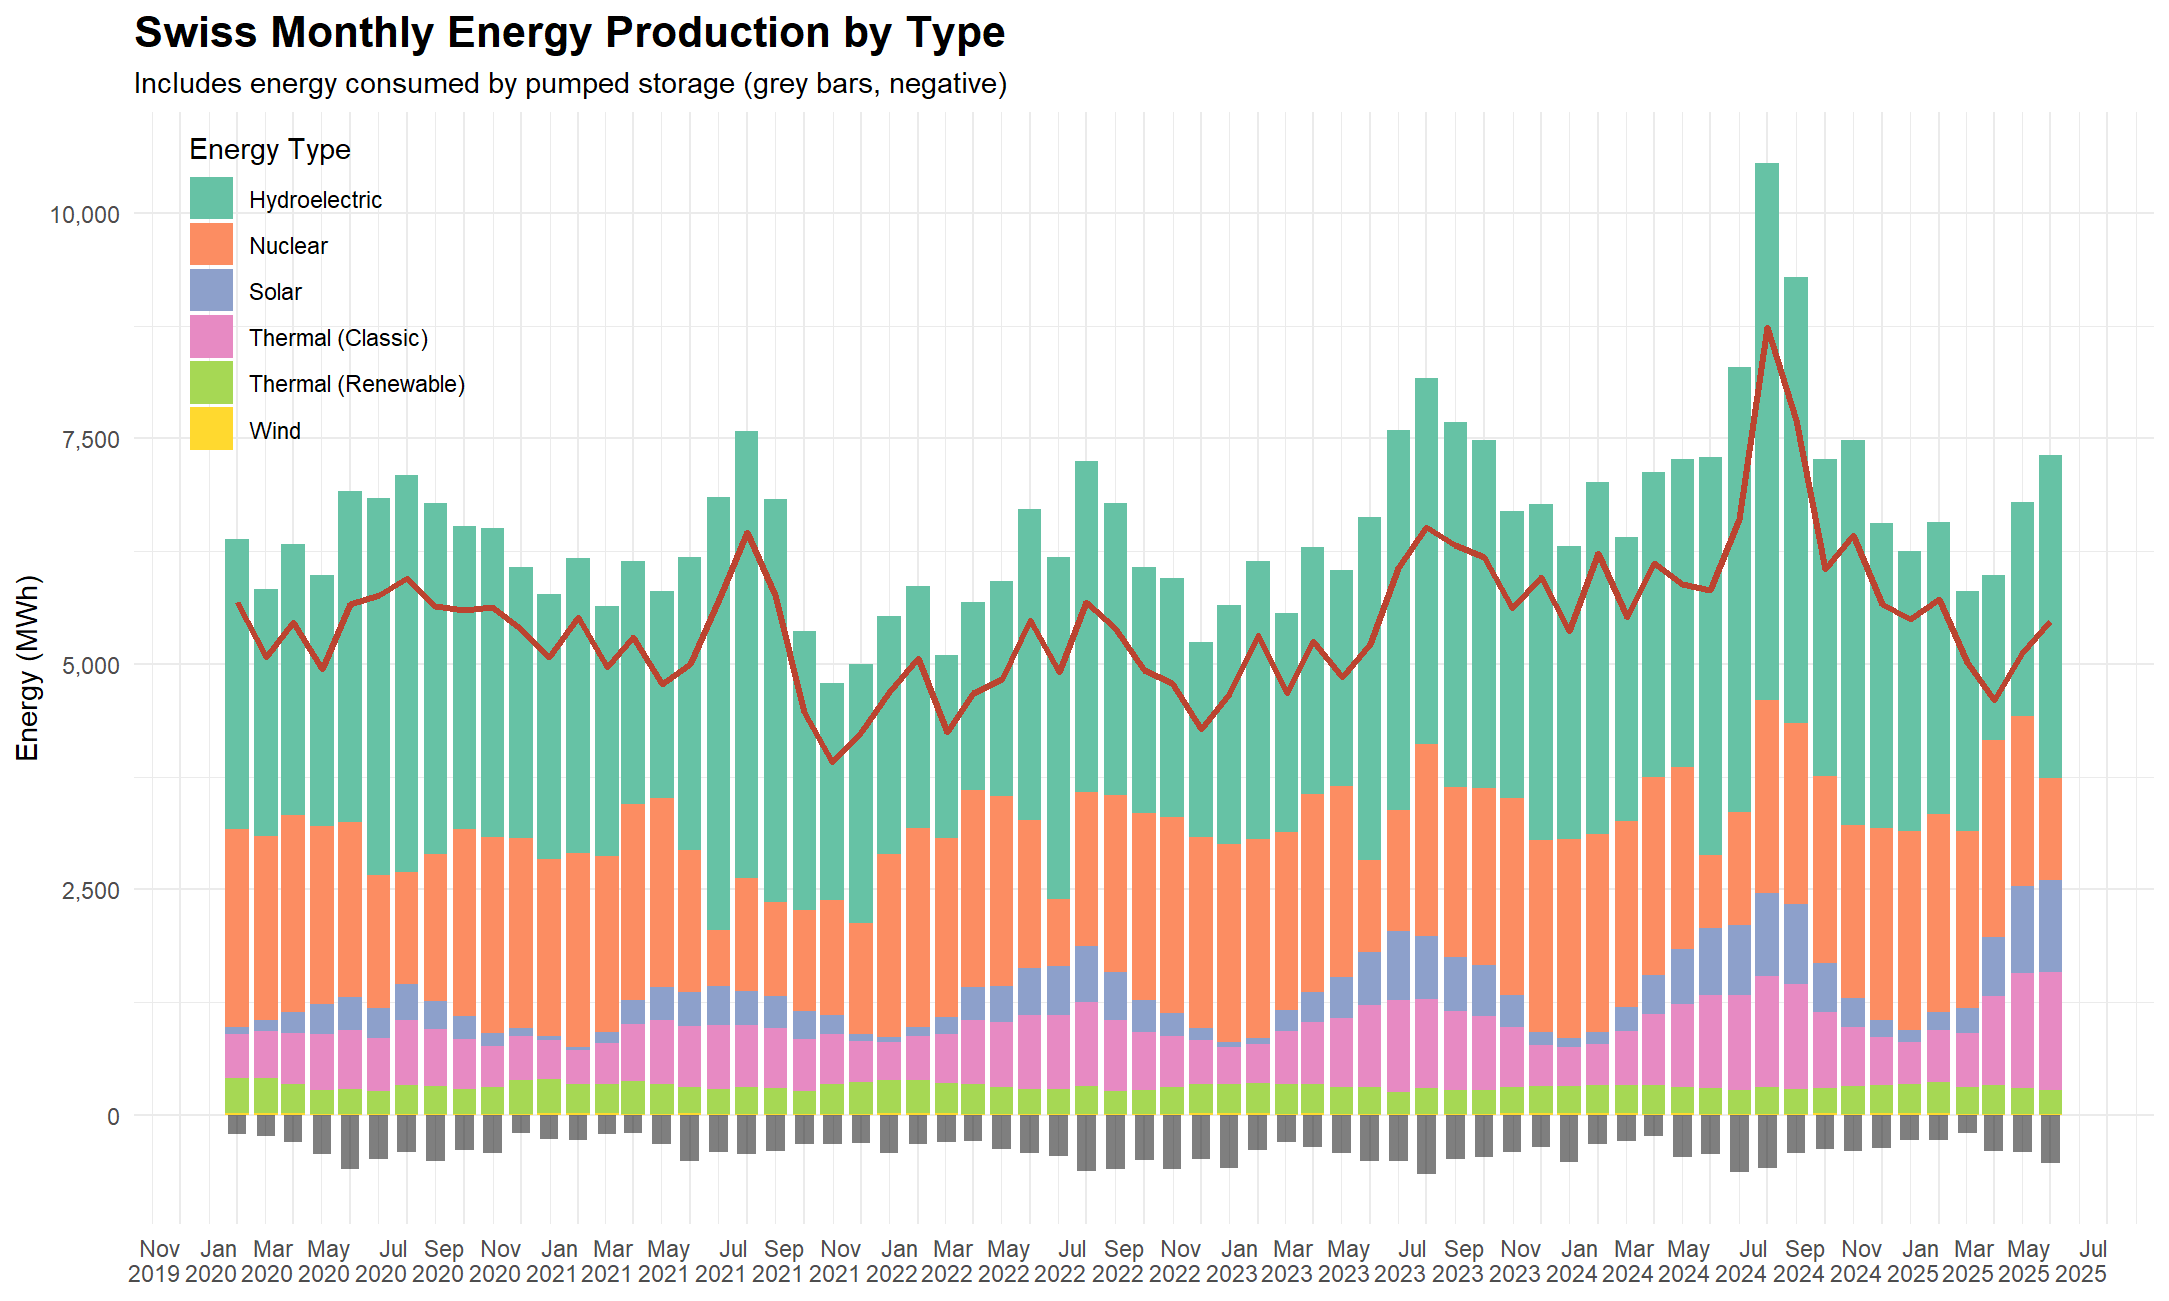
Task: Click the tallest hydroelectric bar peak
Action: (1766, 170)
